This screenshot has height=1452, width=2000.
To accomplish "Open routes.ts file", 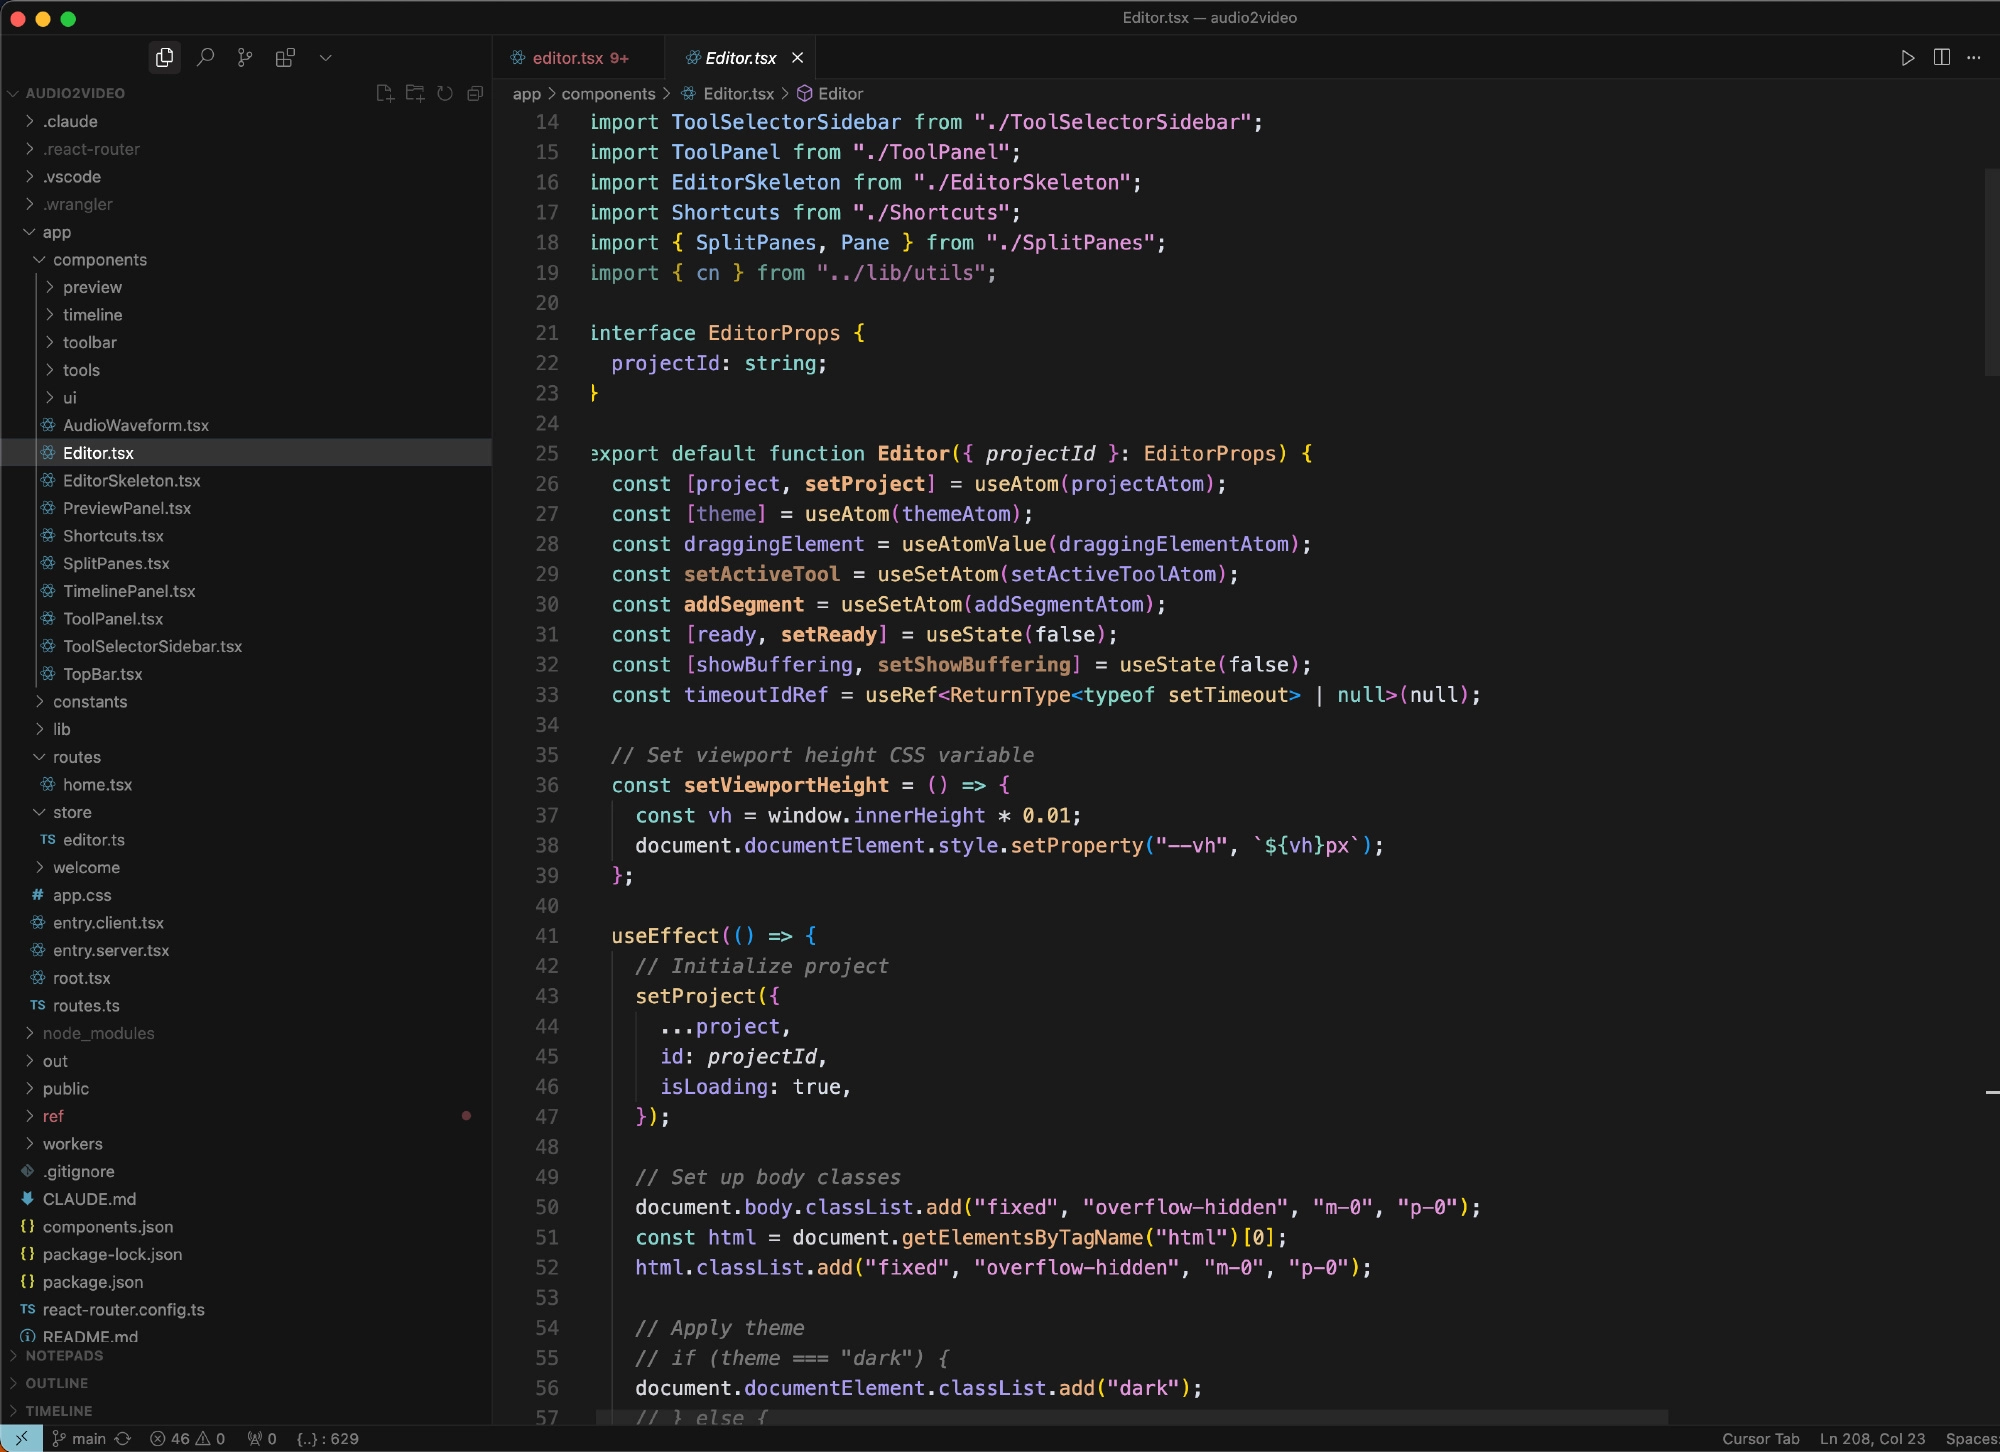I will (85, 1005).
